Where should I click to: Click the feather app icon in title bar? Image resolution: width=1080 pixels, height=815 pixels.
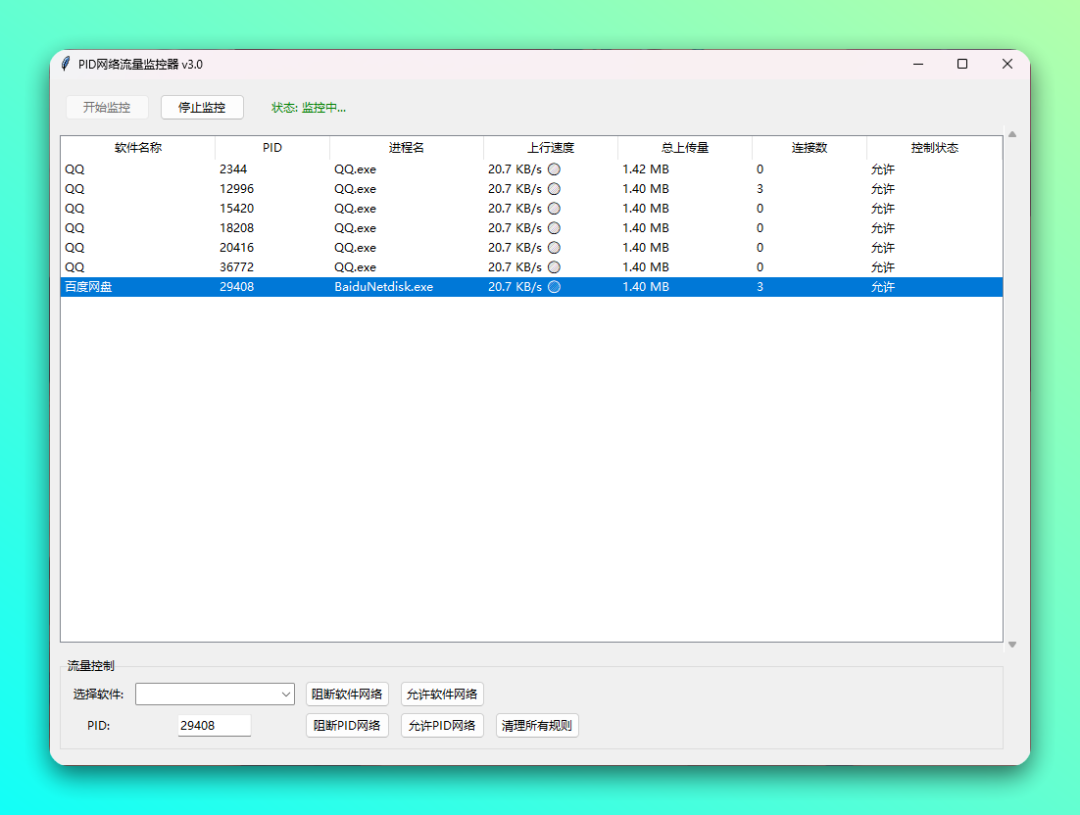point(66,64)
